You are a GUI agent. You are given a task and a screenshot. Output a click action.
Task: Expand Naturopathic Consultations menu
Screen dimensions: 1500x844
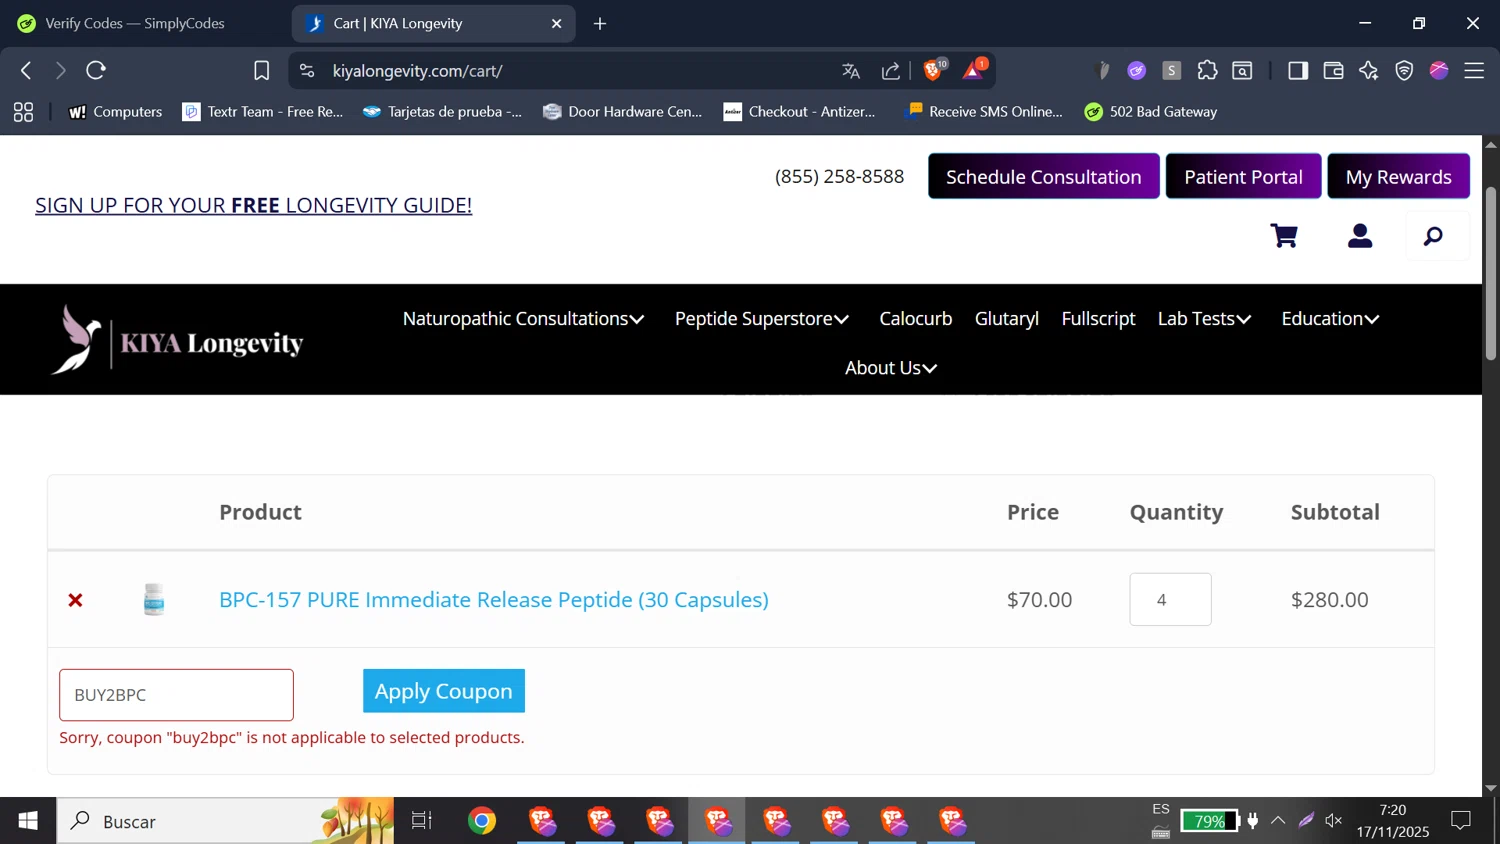point(523,319)
